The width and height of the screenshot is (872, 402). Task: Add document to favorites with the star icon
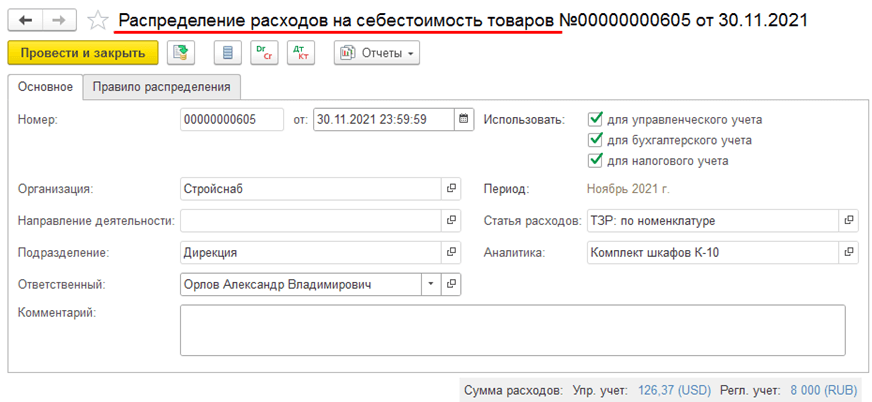[x=98, y=21]
